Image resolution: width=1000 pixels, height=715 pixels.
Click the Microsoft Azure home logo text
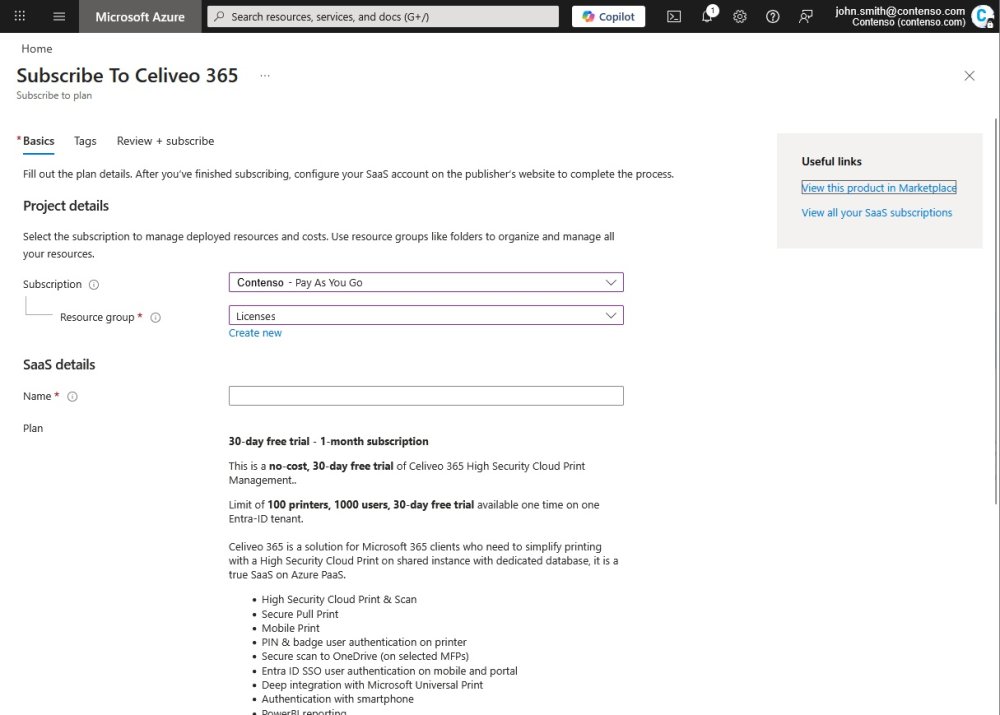coord(140,17)
